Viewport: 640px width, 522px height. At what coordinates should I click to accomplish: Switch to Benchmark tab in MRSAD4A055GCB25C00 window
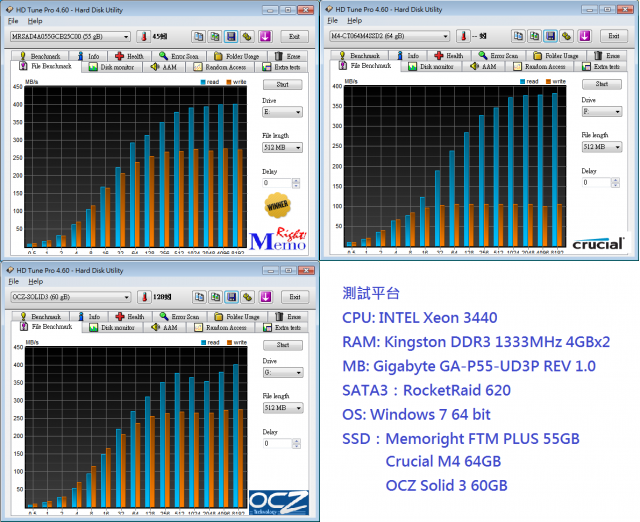(x=40, y=56)
